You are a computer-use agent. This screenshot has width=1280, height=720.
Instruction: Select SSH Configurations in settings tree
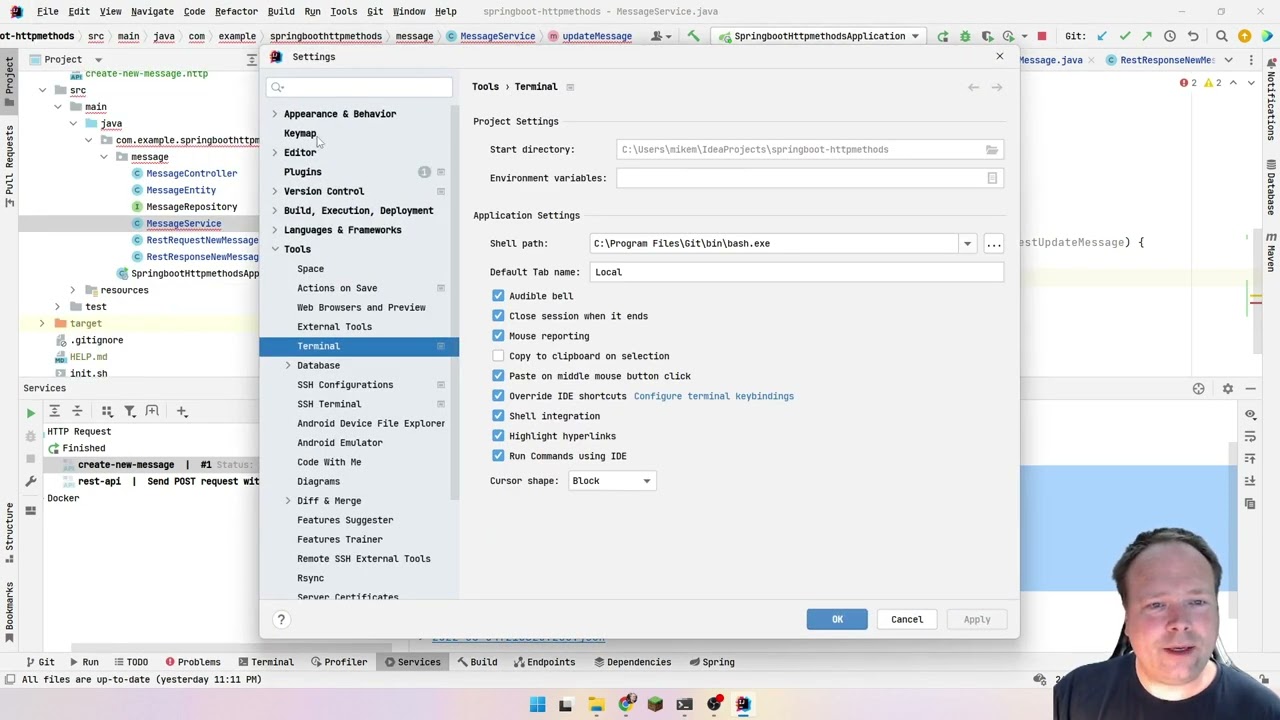point(345,385)
